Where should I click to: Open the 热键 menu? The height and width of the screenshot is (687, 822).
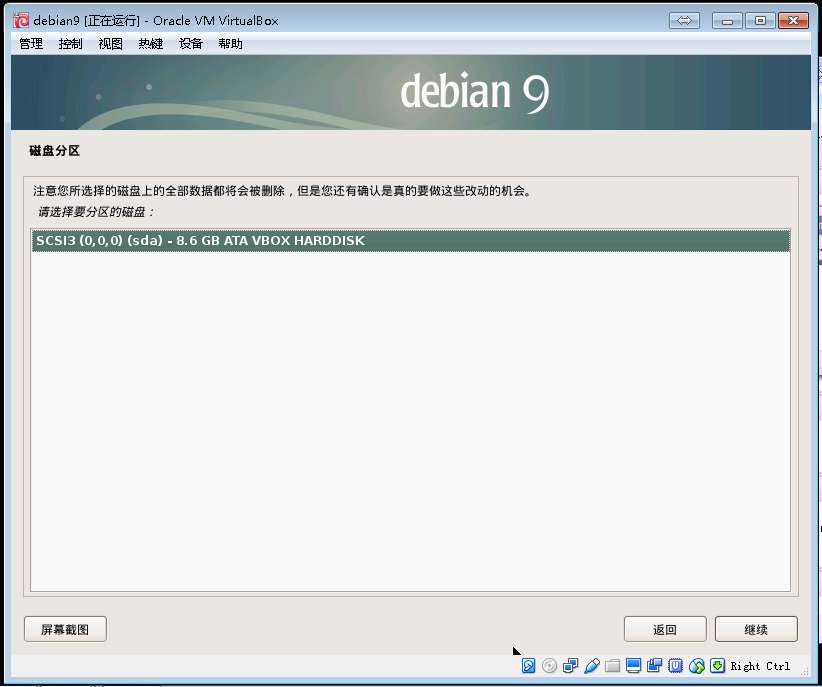click(150, 44)
